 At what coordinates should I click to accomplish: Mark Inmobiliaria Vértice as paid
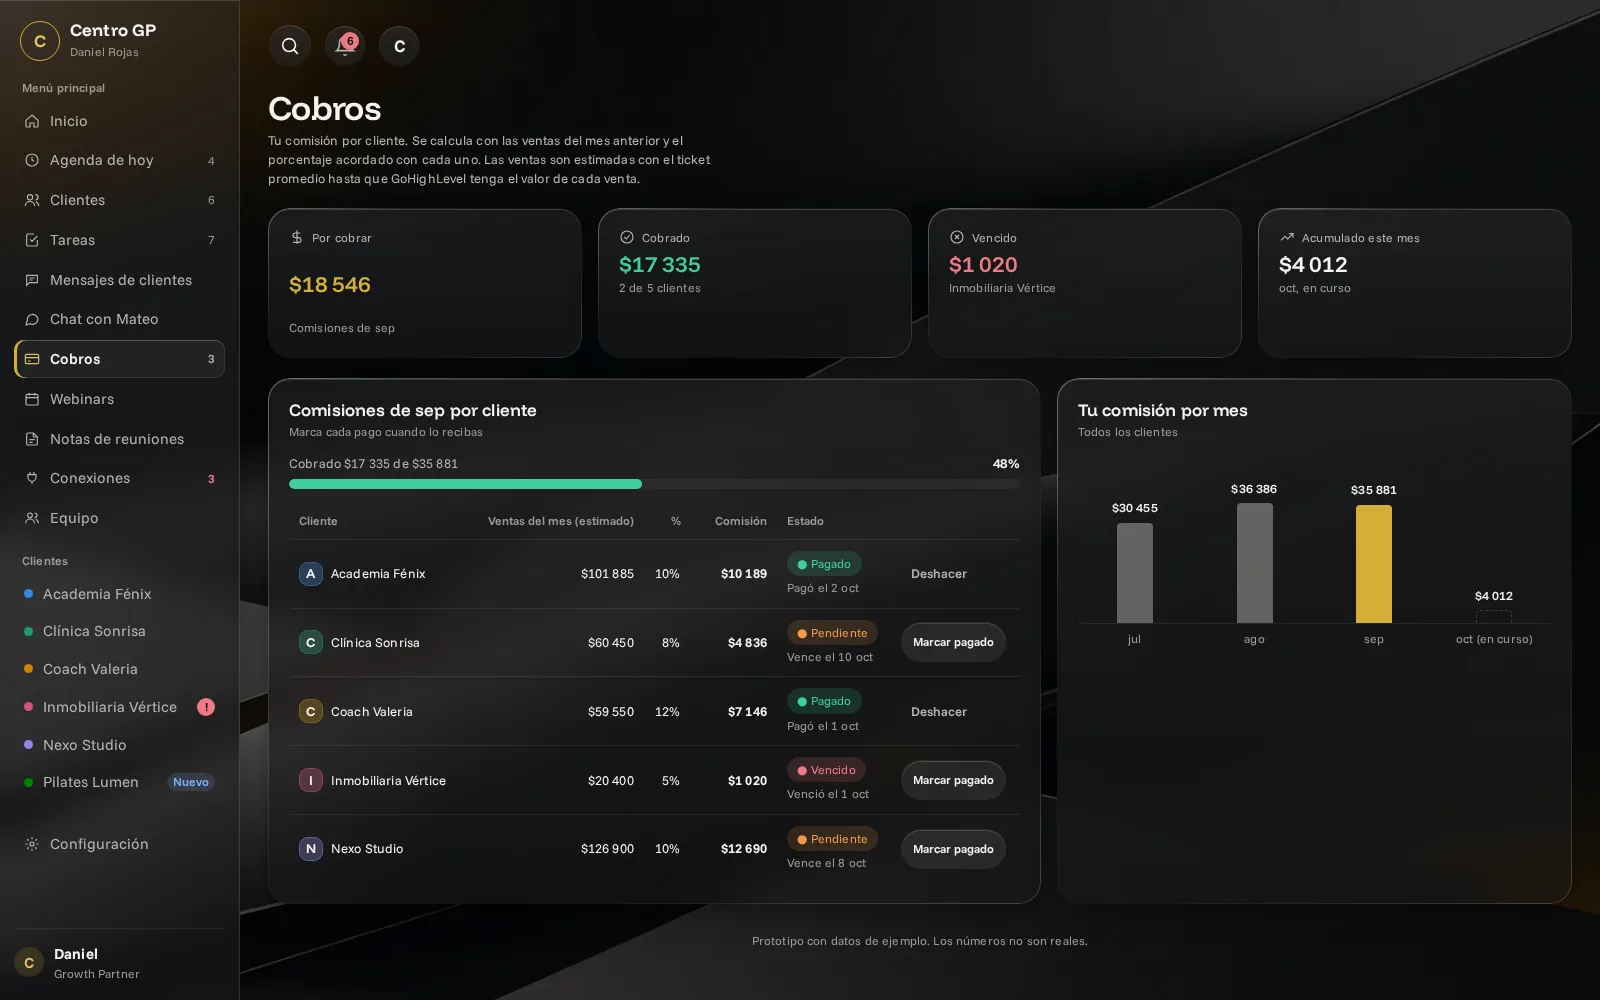[953, 780]
